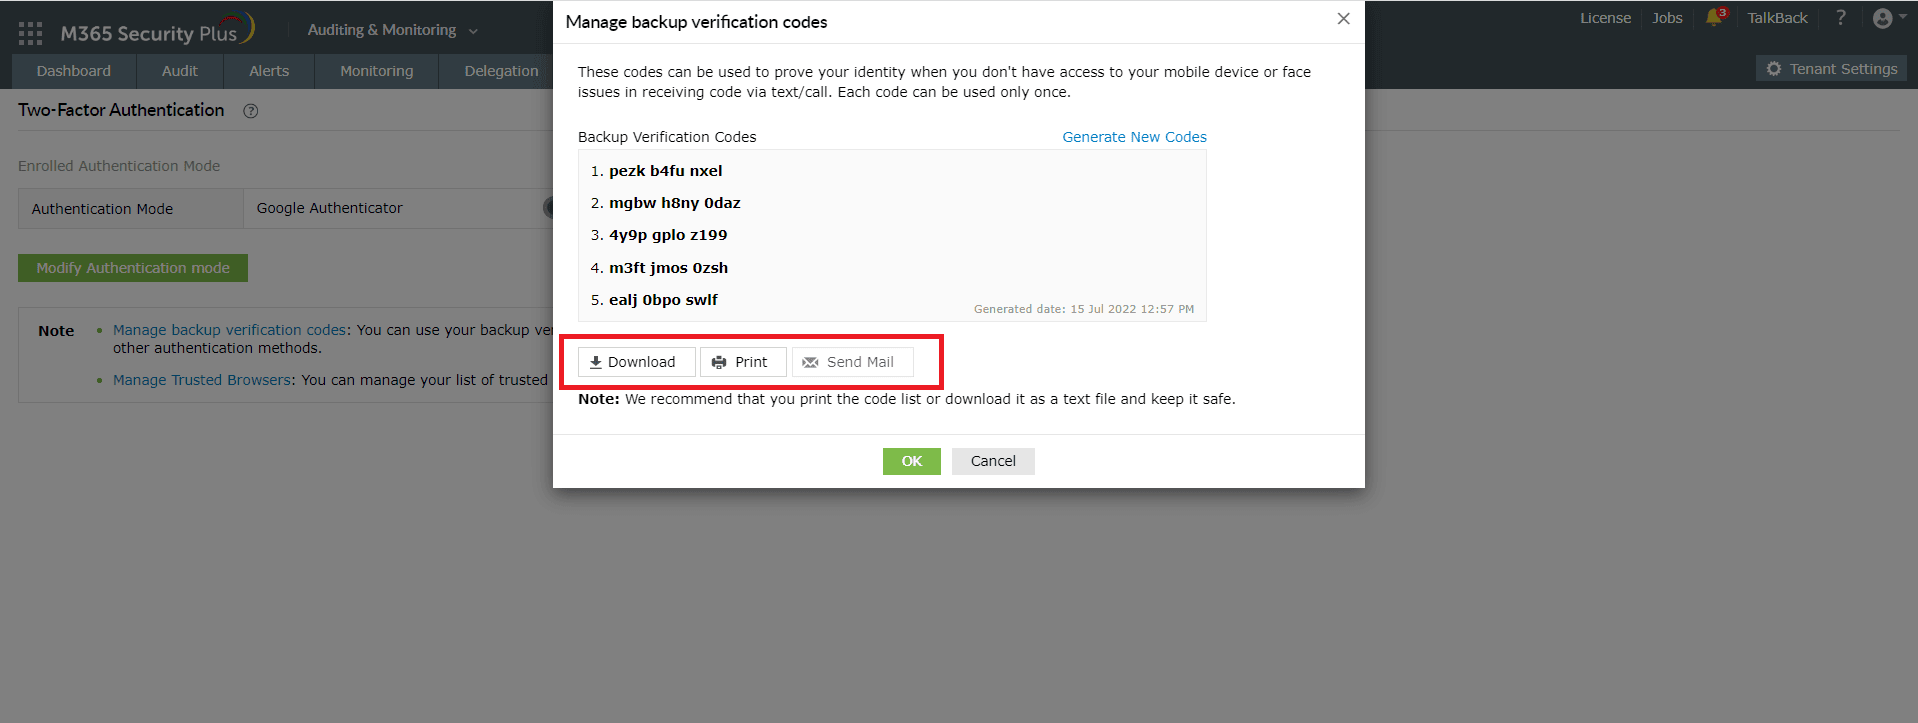1918x723 pixels.
Task: Go to the Monitoring tab
Action: click(376, 71)
